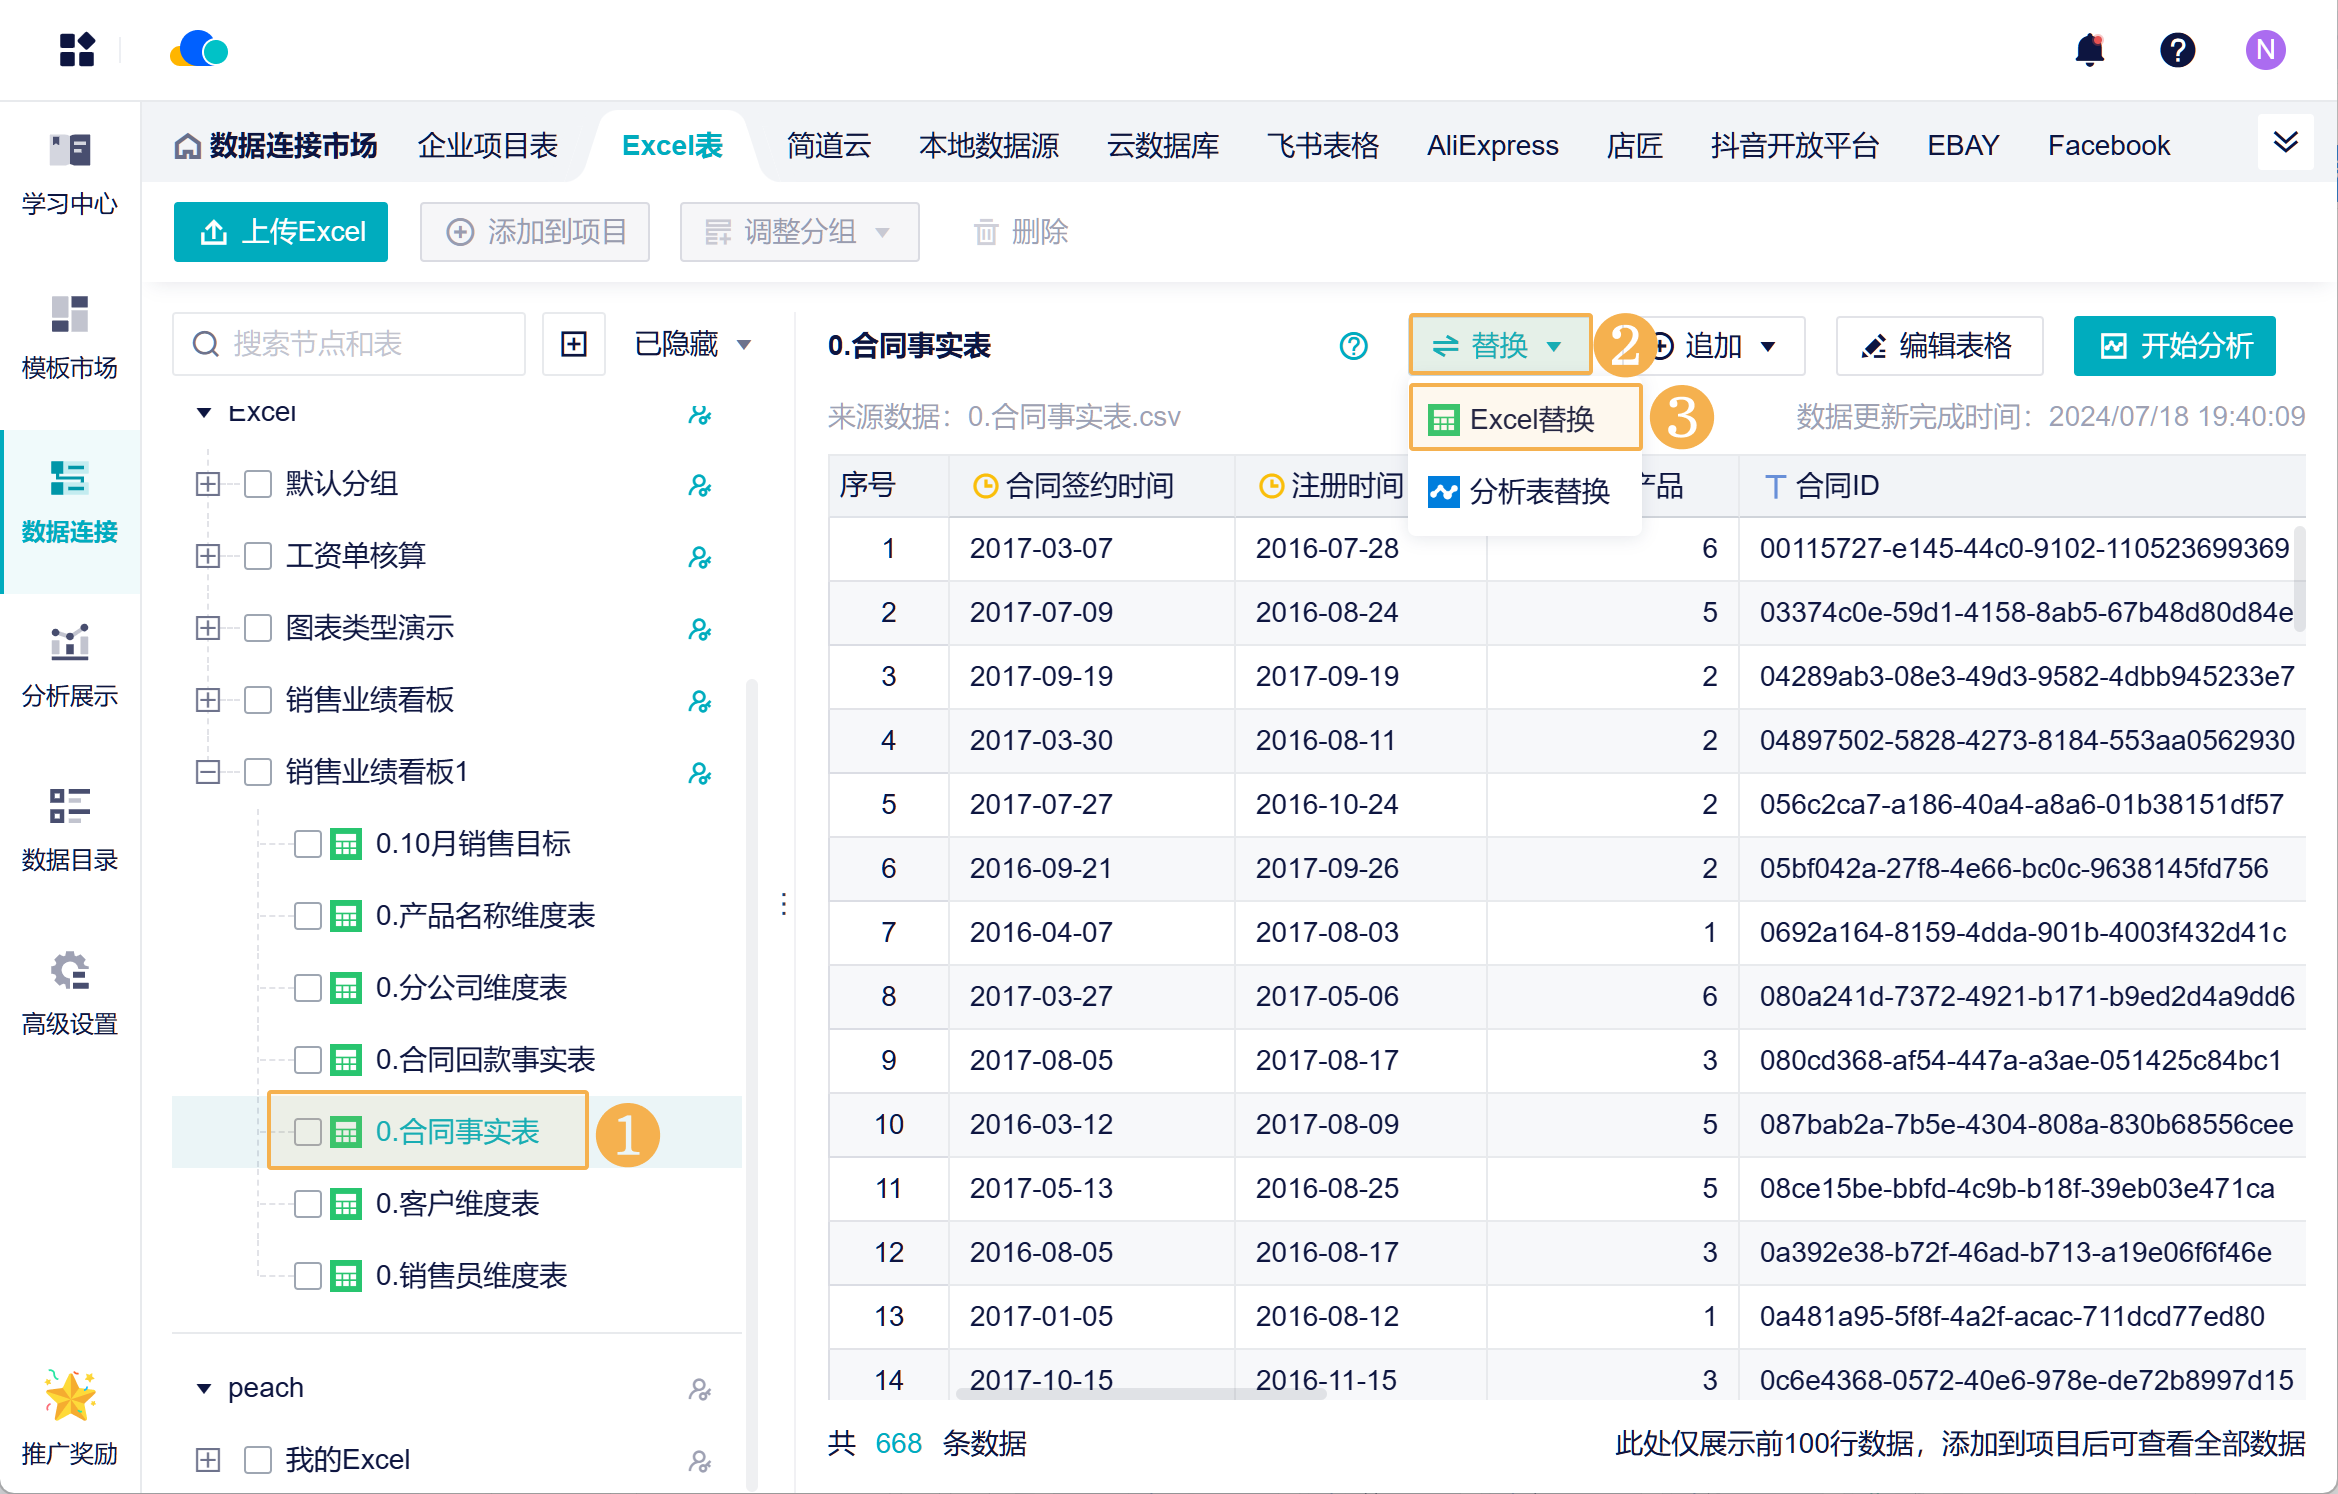
Task: Click the 添加到项目 button
Action: [x=535, y=232]
